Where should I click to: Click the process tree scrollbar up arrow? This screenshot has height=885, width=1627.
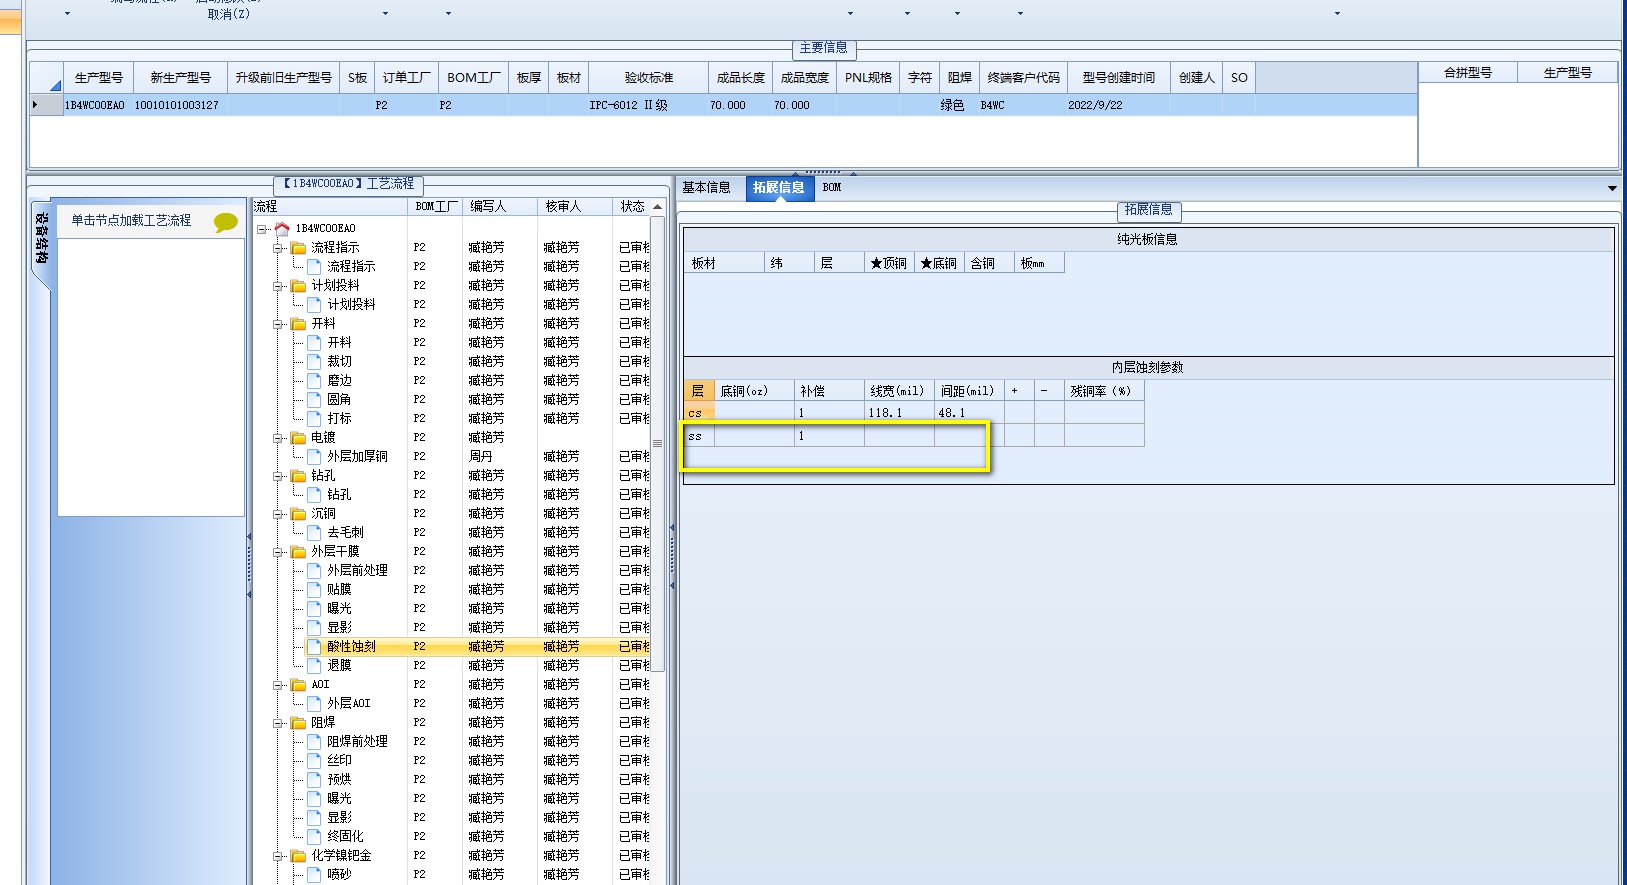(x=657, y=207)
